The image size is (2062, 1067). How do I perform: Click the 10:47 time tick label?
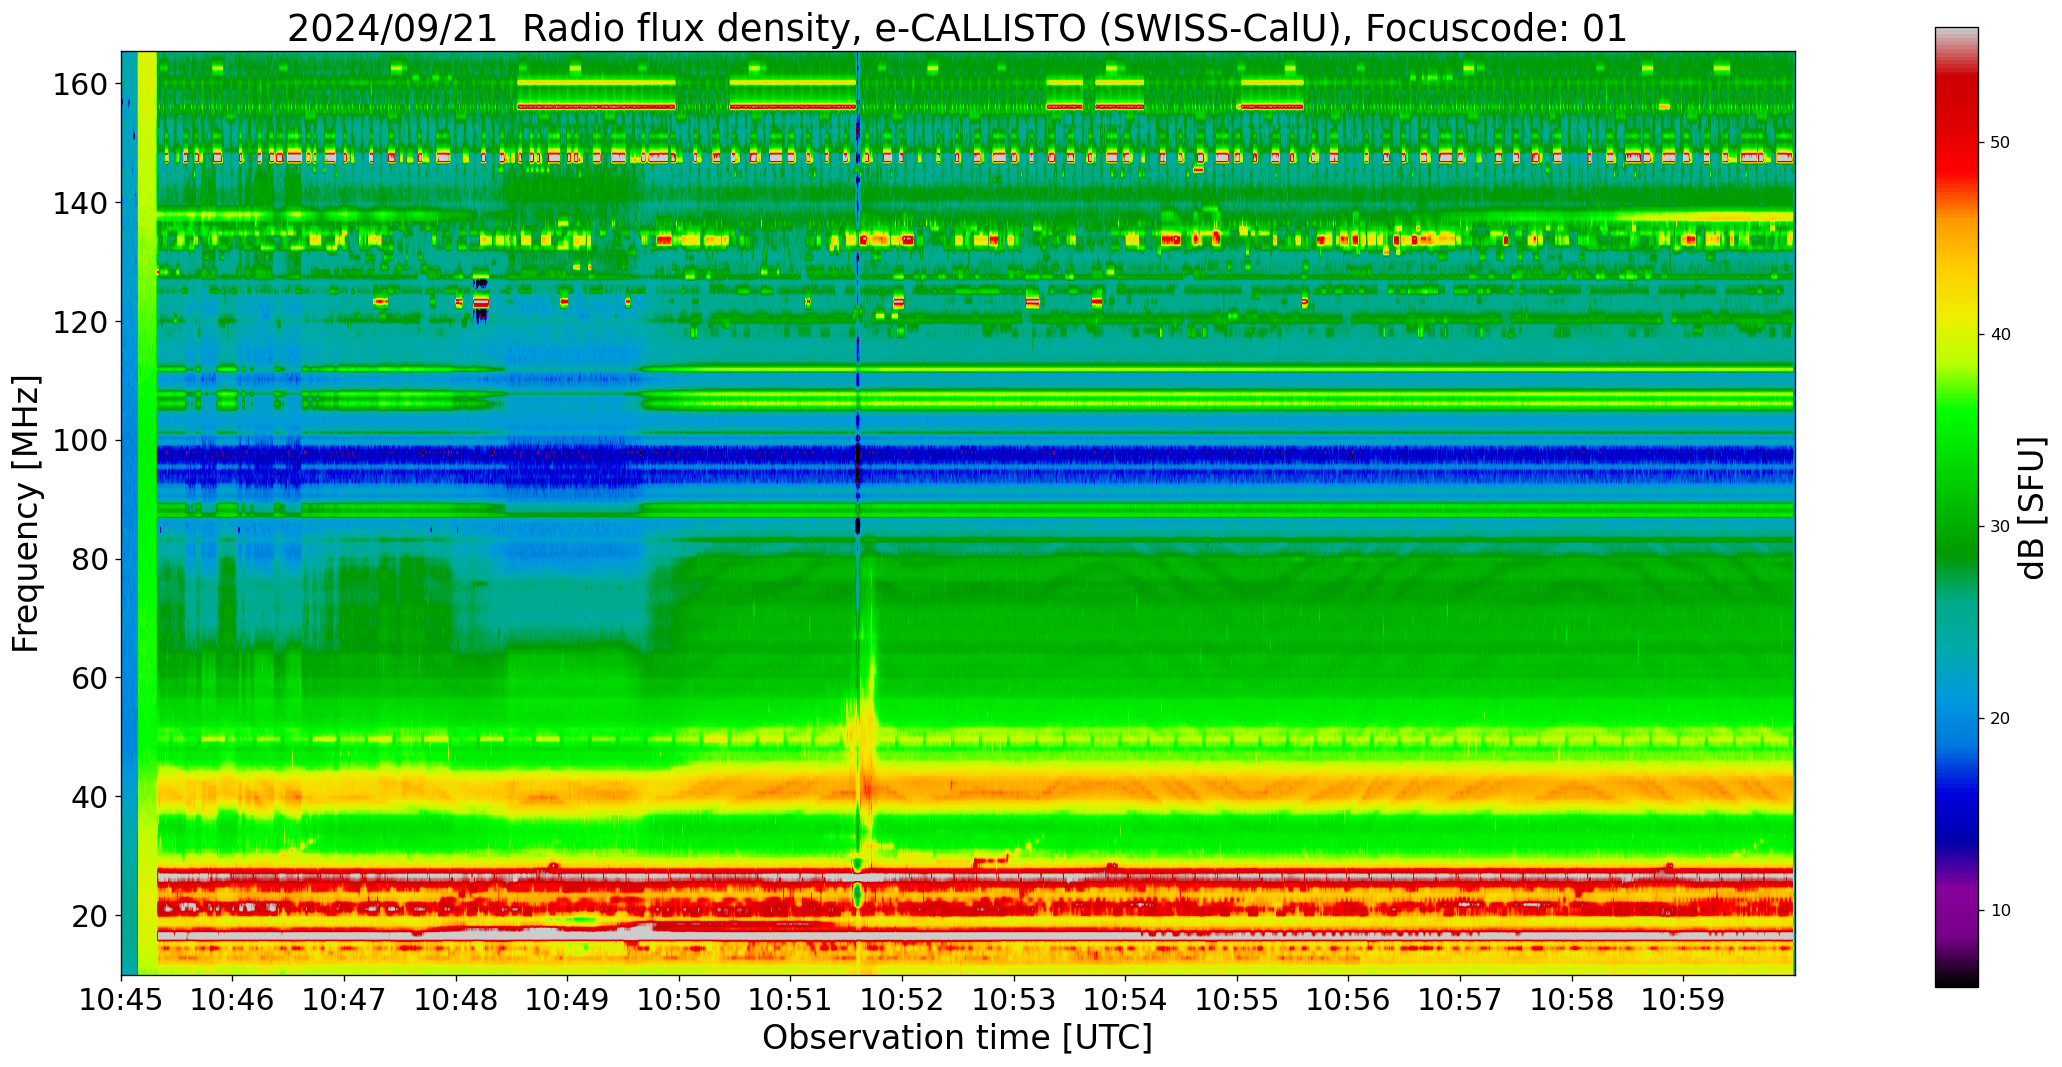345,999
